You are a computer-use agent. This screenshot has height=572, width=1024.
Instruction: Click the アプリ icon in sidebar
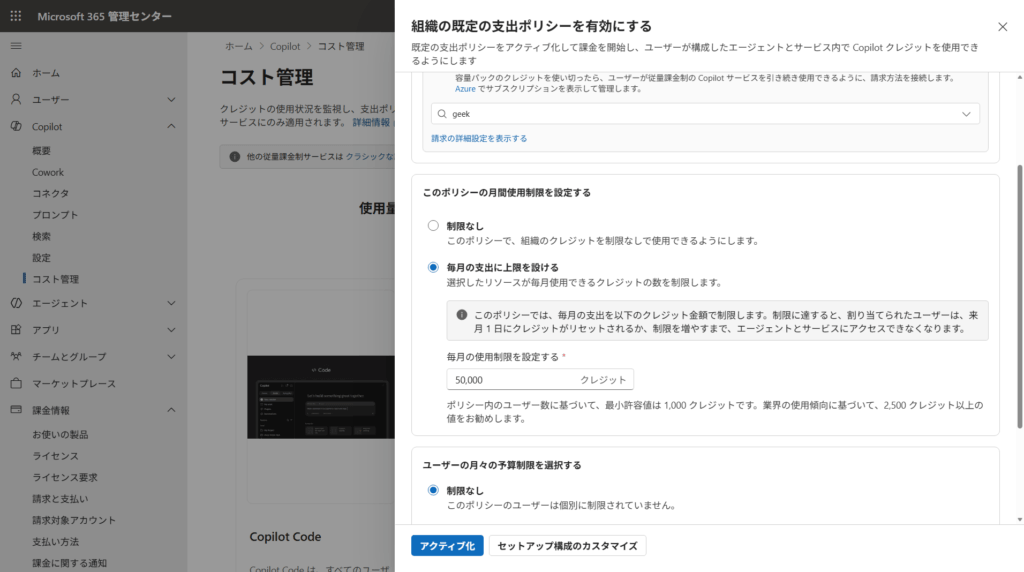click(16, 330)
